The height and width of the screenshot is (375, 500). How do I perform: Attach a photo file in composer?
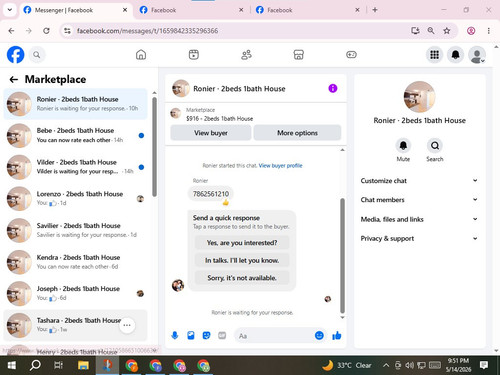(x=191, y=335)
